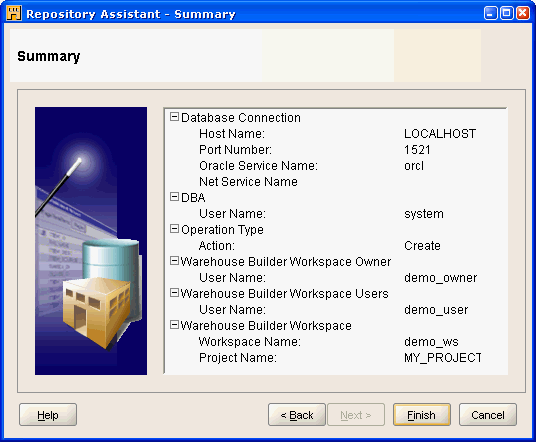This screenshot has height=442, width=536.
Task: Select User Name: label under Workspace Users
Action: pos(232,310)
